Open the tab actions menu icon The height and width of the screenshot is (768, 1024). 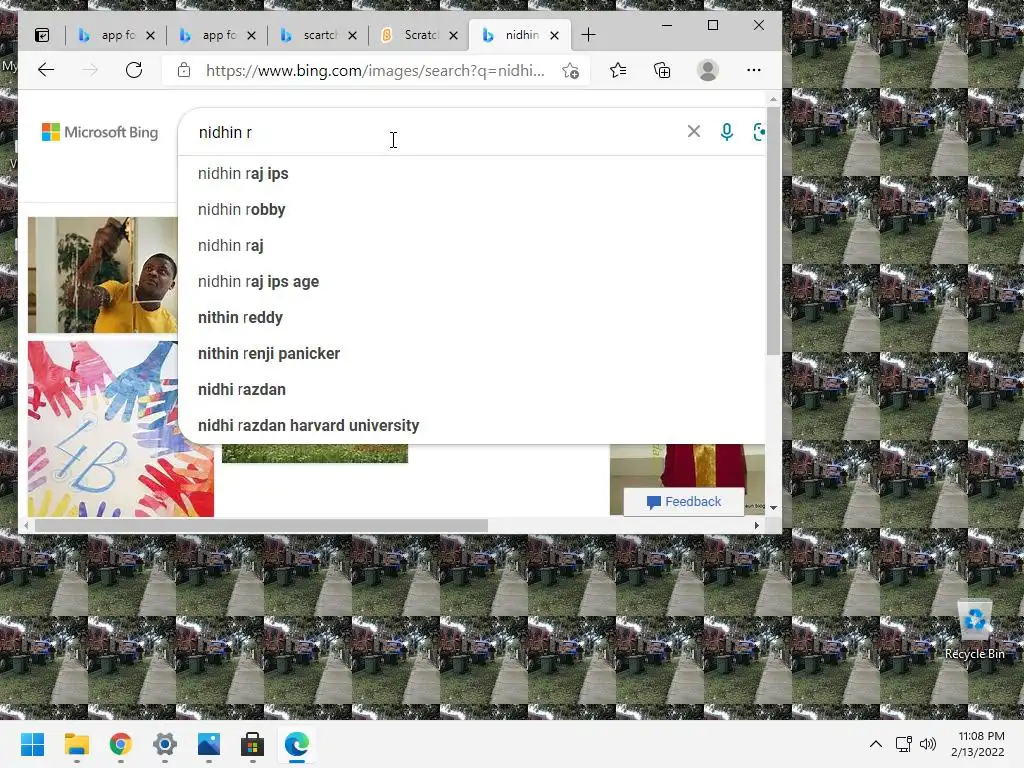42,35
